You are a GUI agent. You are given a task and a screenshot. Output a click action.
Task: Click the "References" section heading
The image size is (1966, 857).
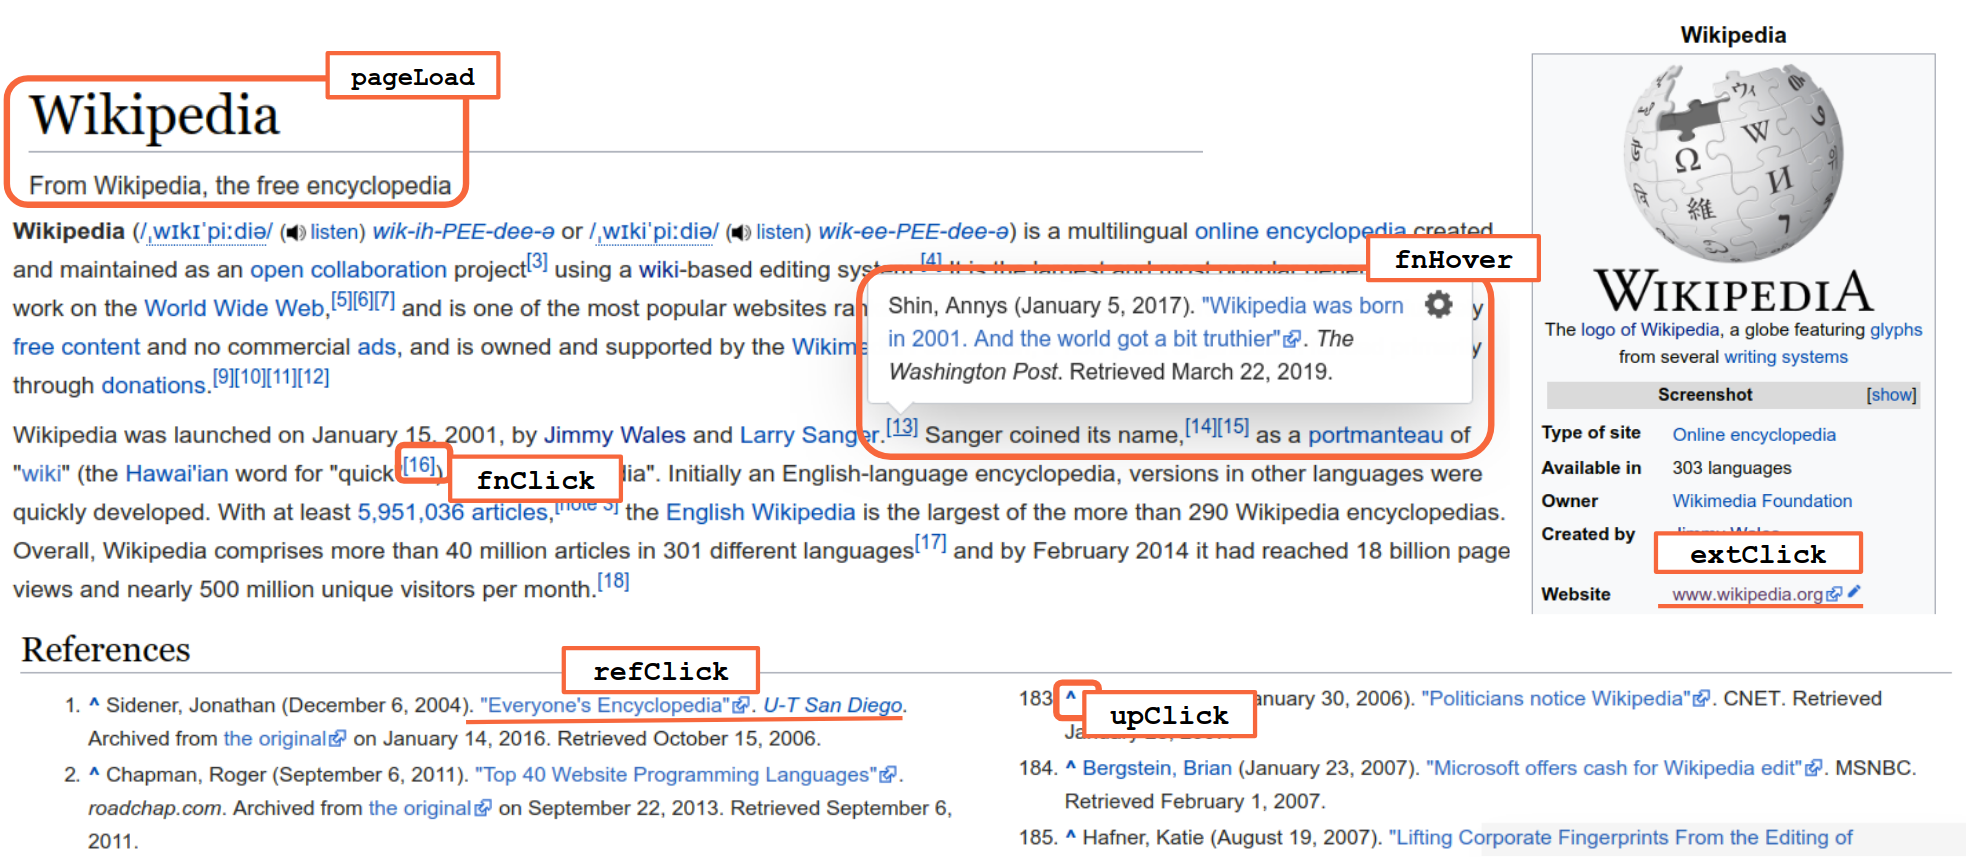(x=106, y=650)
